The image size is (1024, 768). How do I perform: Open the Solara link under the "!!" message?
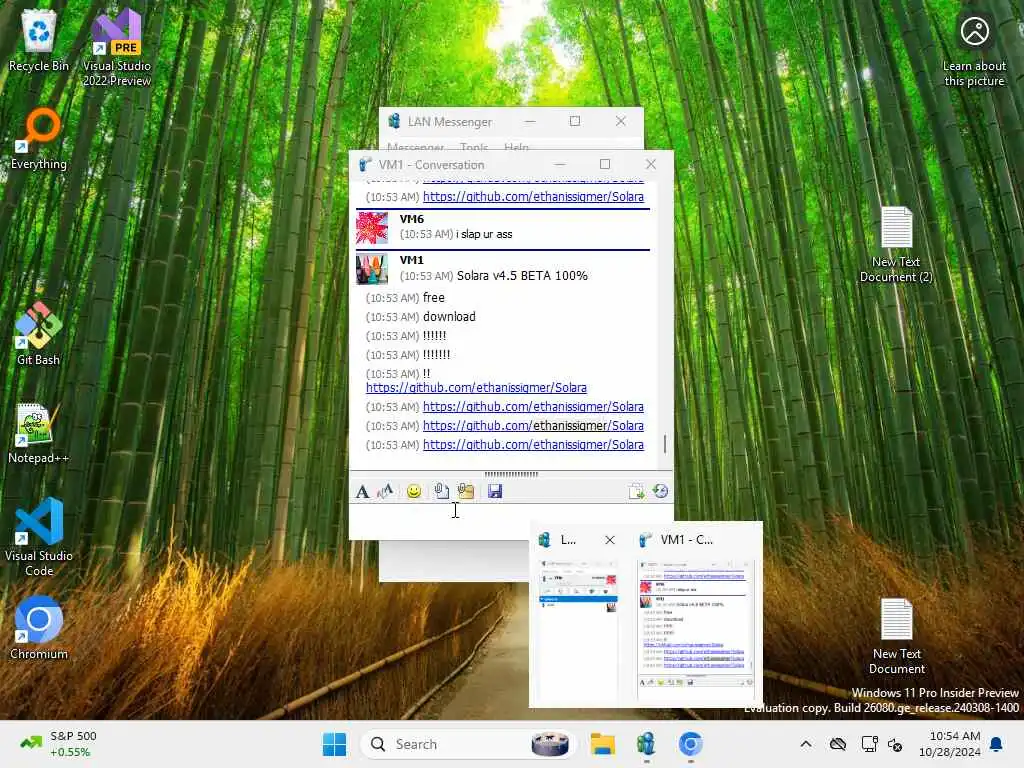(x=476, y=388)
